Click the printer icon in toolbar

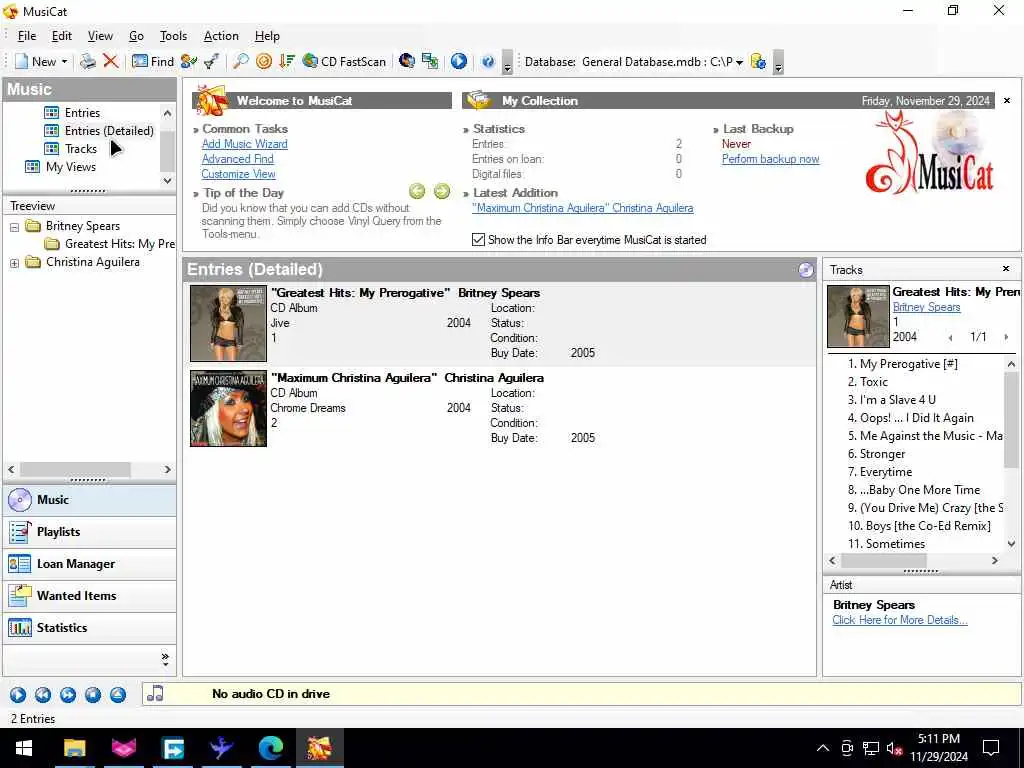coord(88,61)
